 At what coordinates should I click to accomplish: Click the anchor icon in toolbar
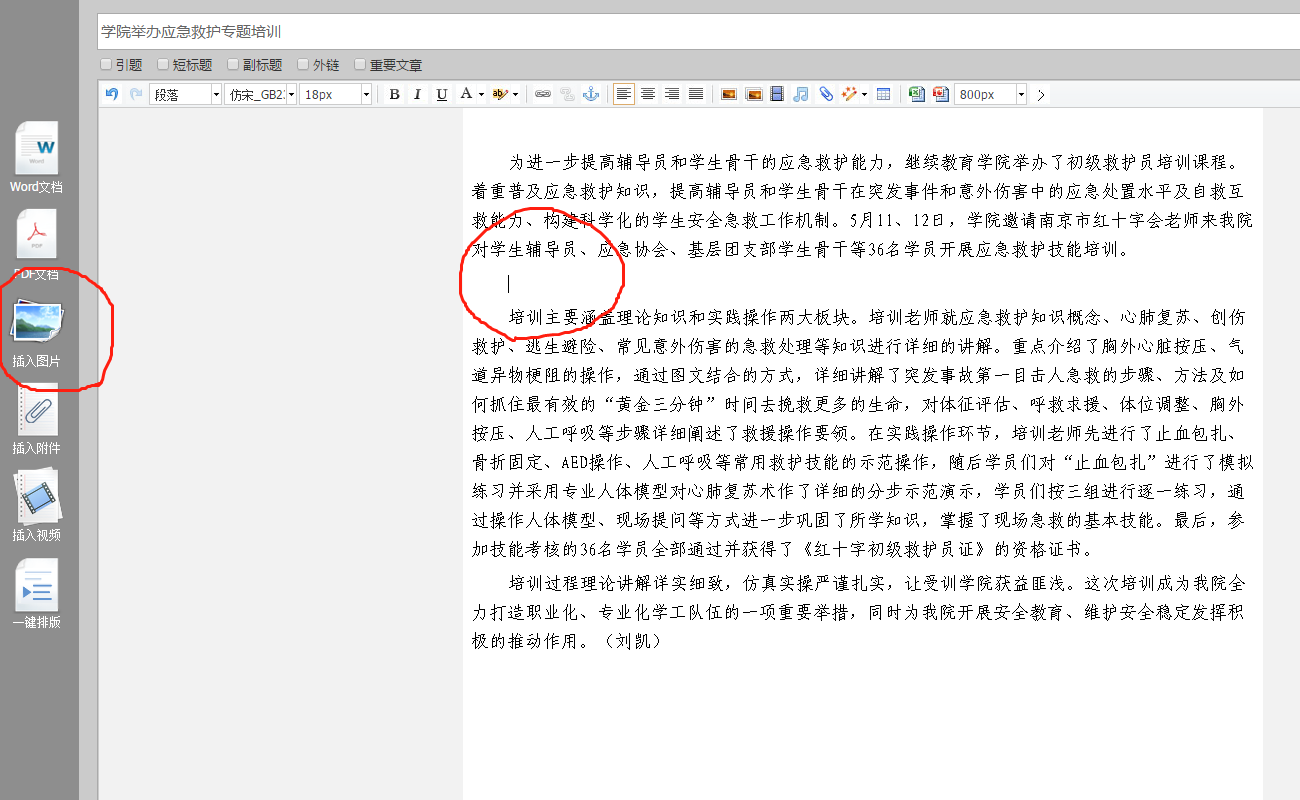pos(591,94)
